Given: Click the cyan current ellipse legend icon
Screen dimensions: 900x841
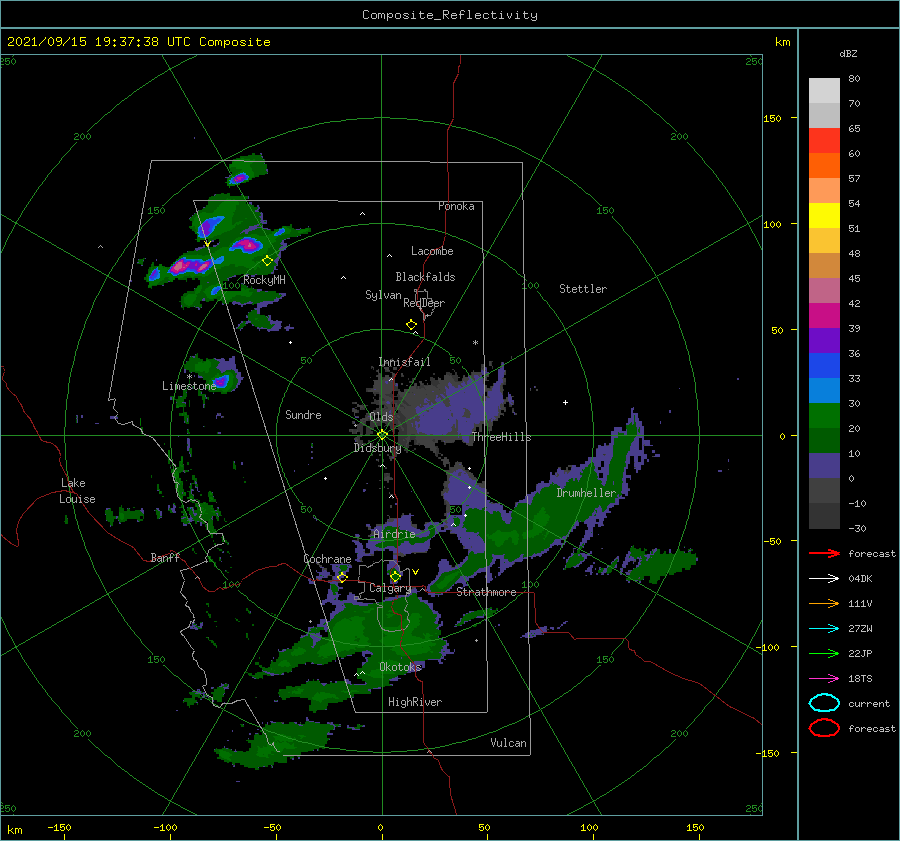Looking at the screenshot, I should click(x=824, y=703).
